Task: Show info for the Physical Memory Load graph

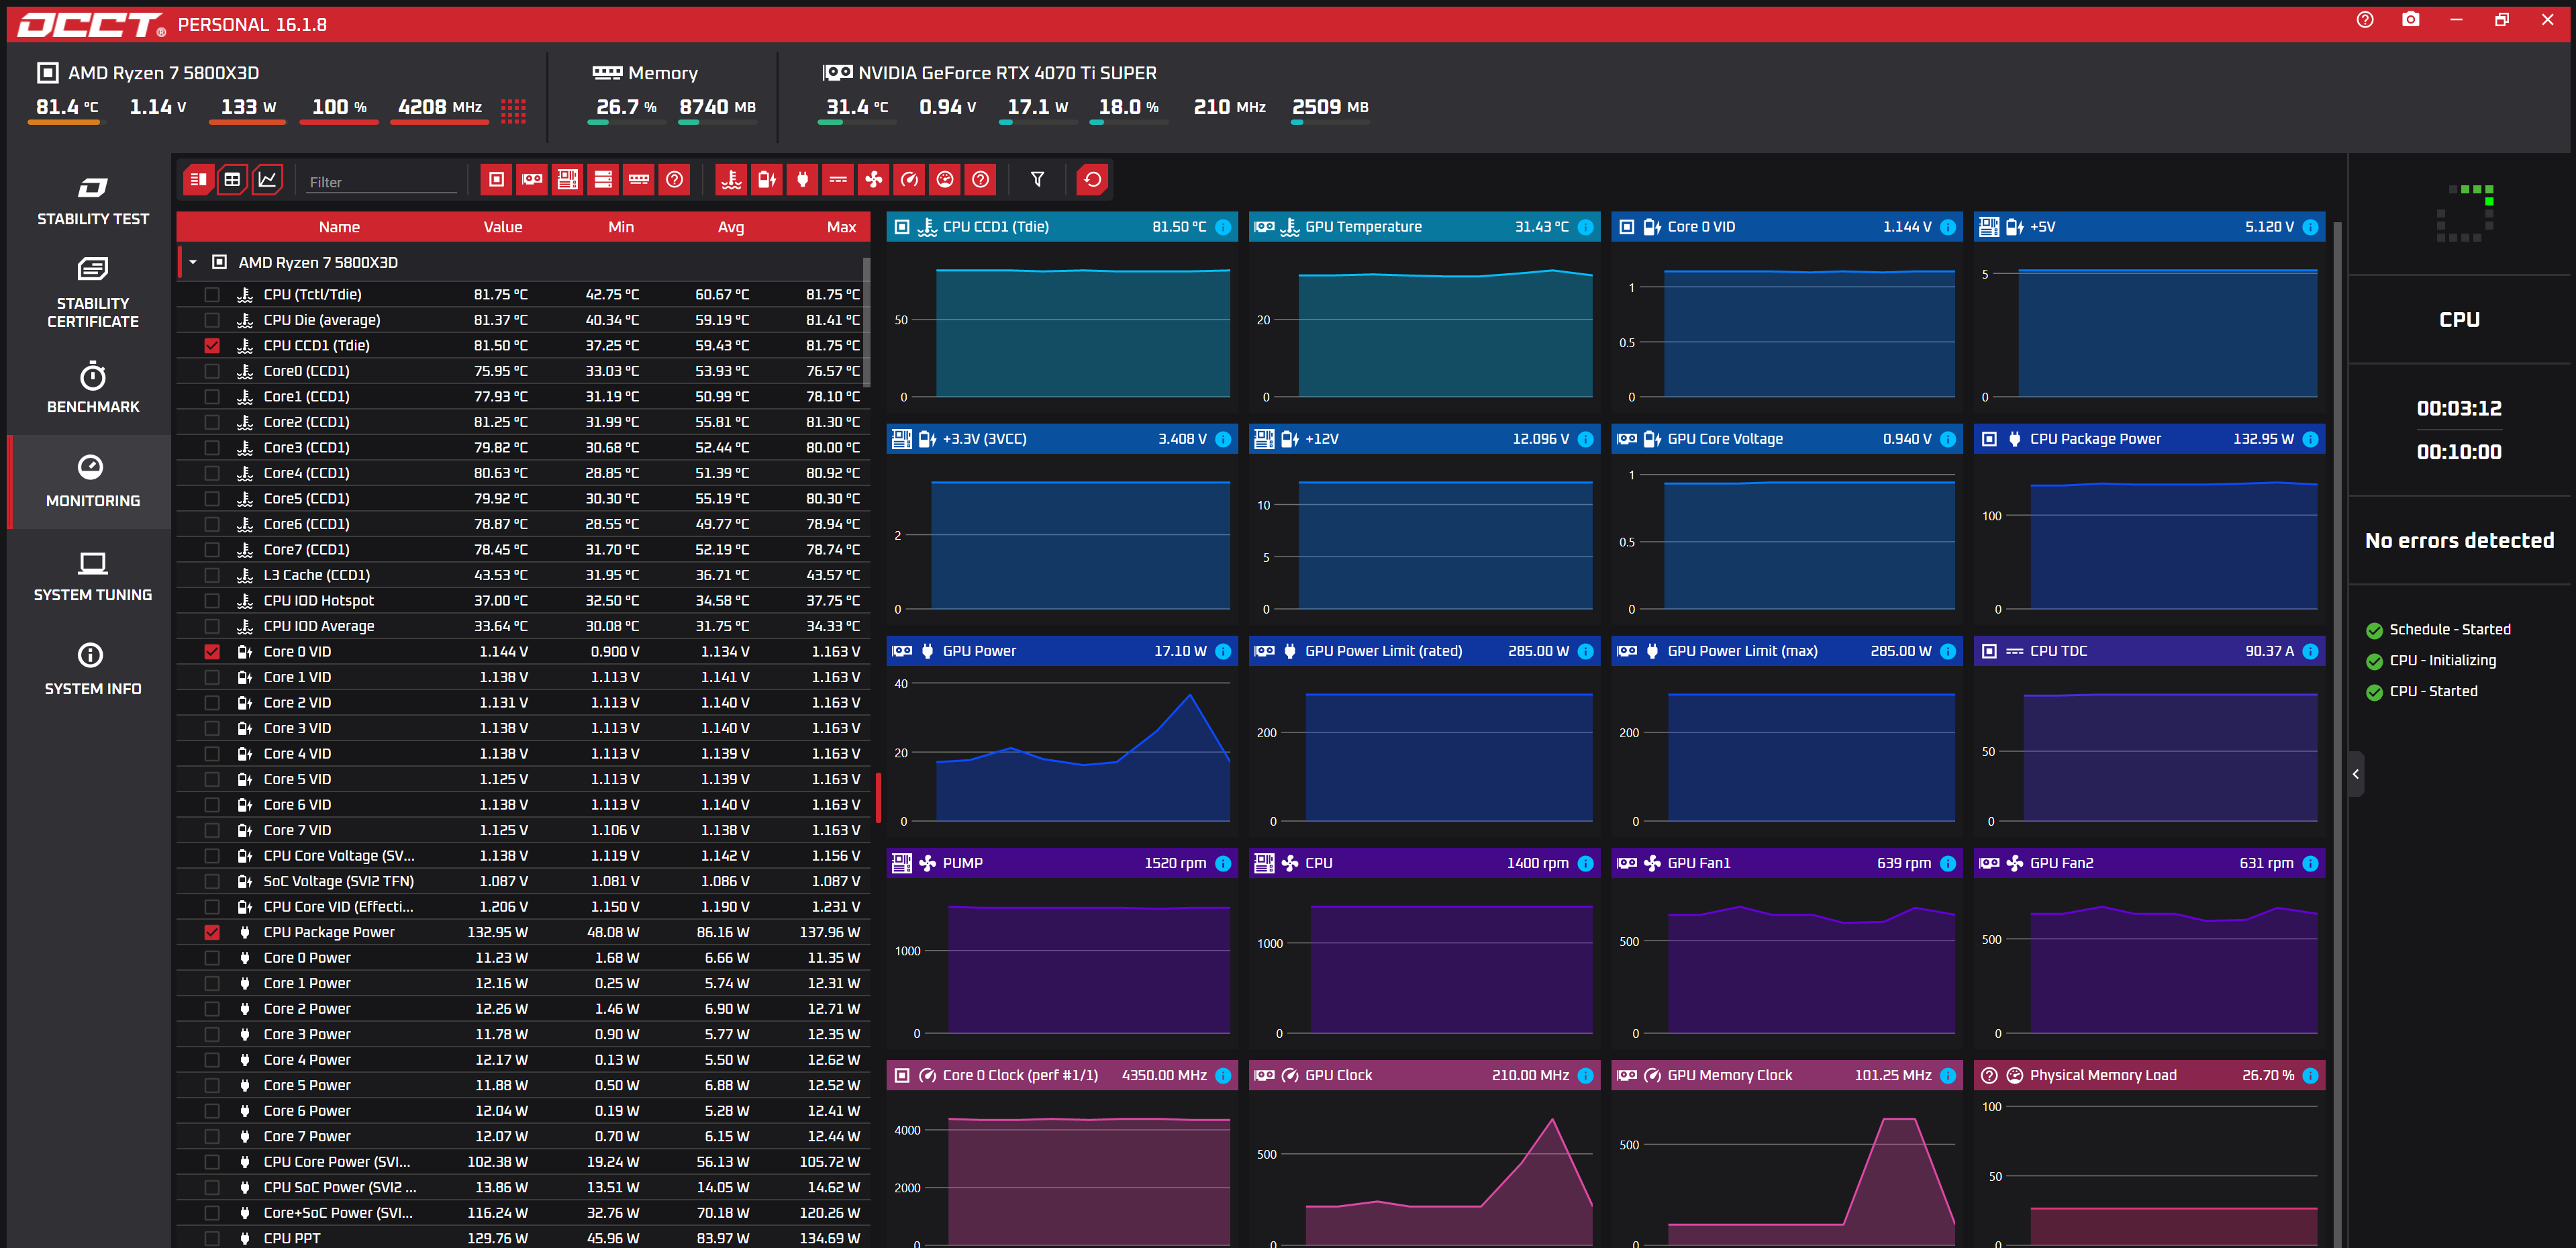Action: (2310, 1075)
